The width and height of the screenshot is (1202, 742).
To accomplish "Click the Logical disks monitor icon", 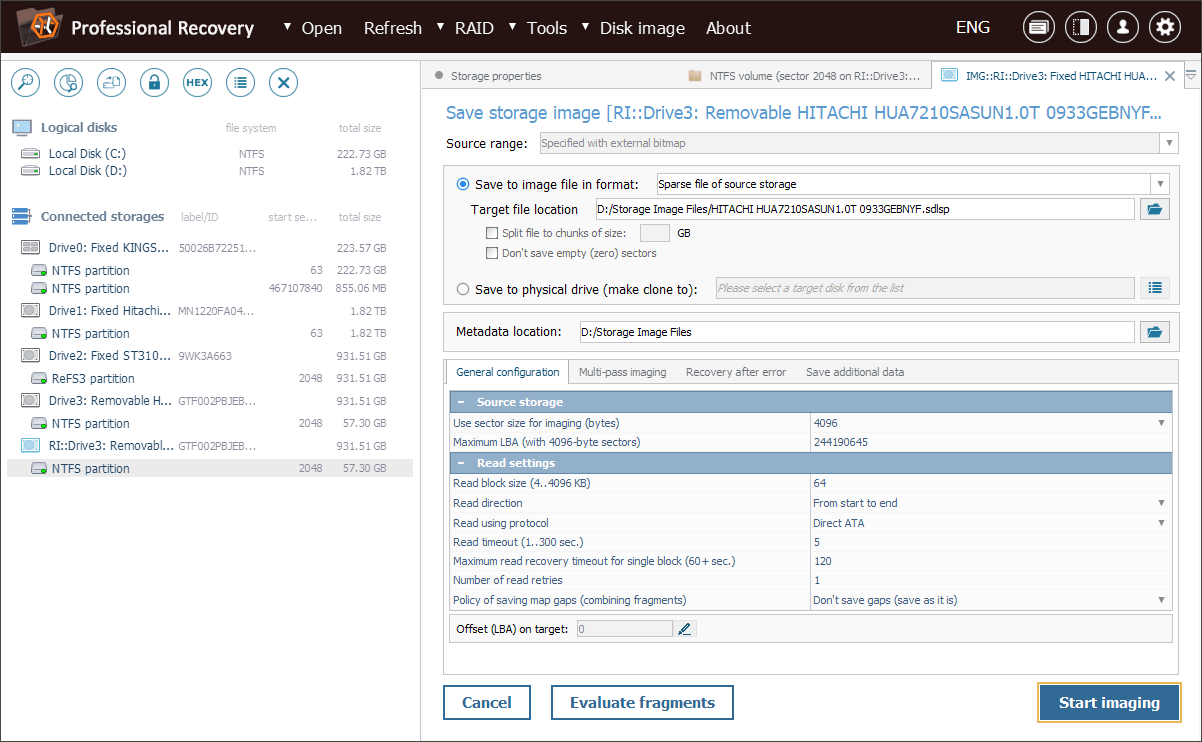I will coord(22,128).
